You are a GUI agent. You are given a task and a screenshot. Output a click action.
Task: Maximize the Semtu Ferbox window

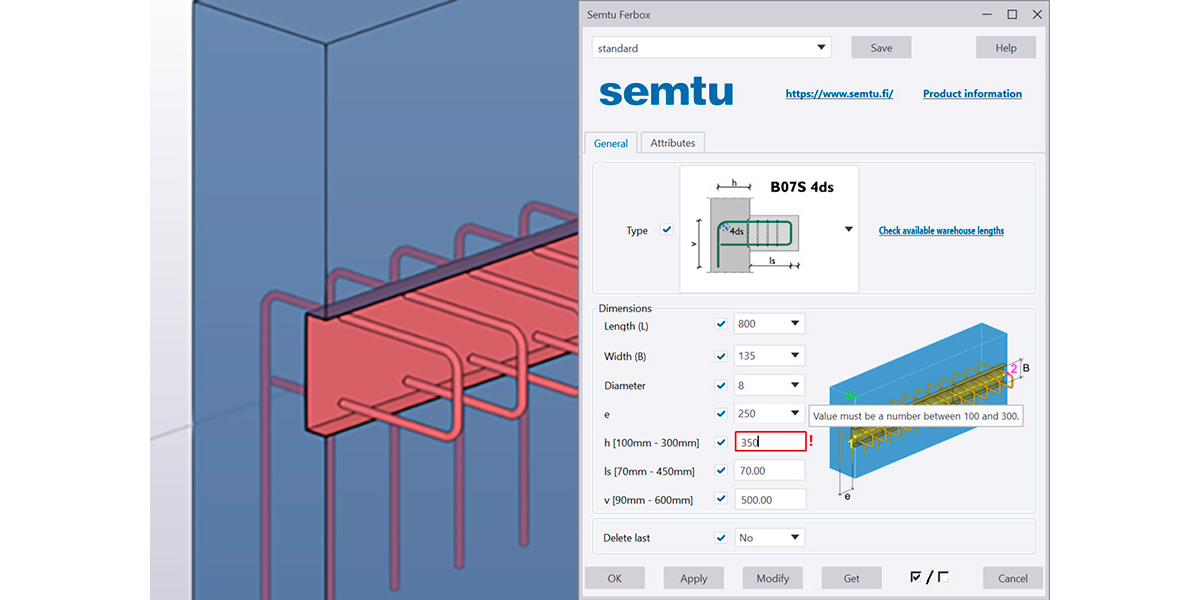point(1012,15)
